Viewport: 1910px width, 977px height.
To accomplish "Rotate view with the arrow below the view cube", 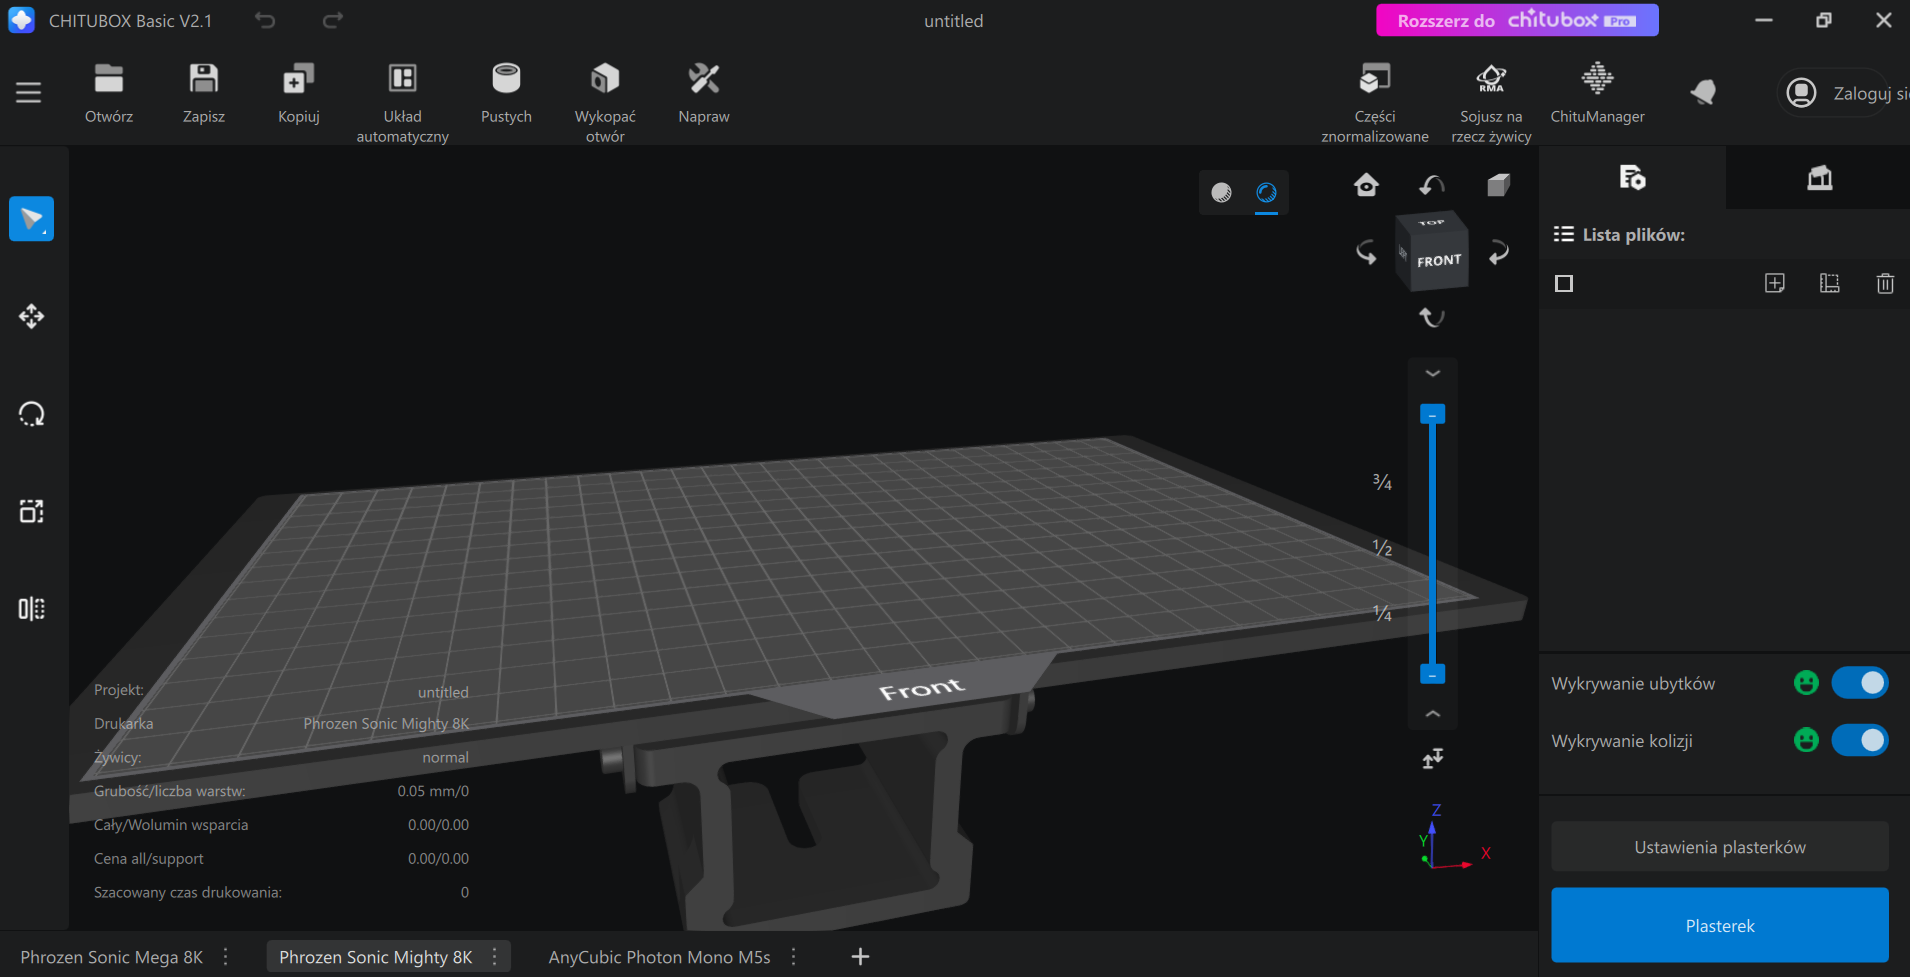I will 1432,317.
